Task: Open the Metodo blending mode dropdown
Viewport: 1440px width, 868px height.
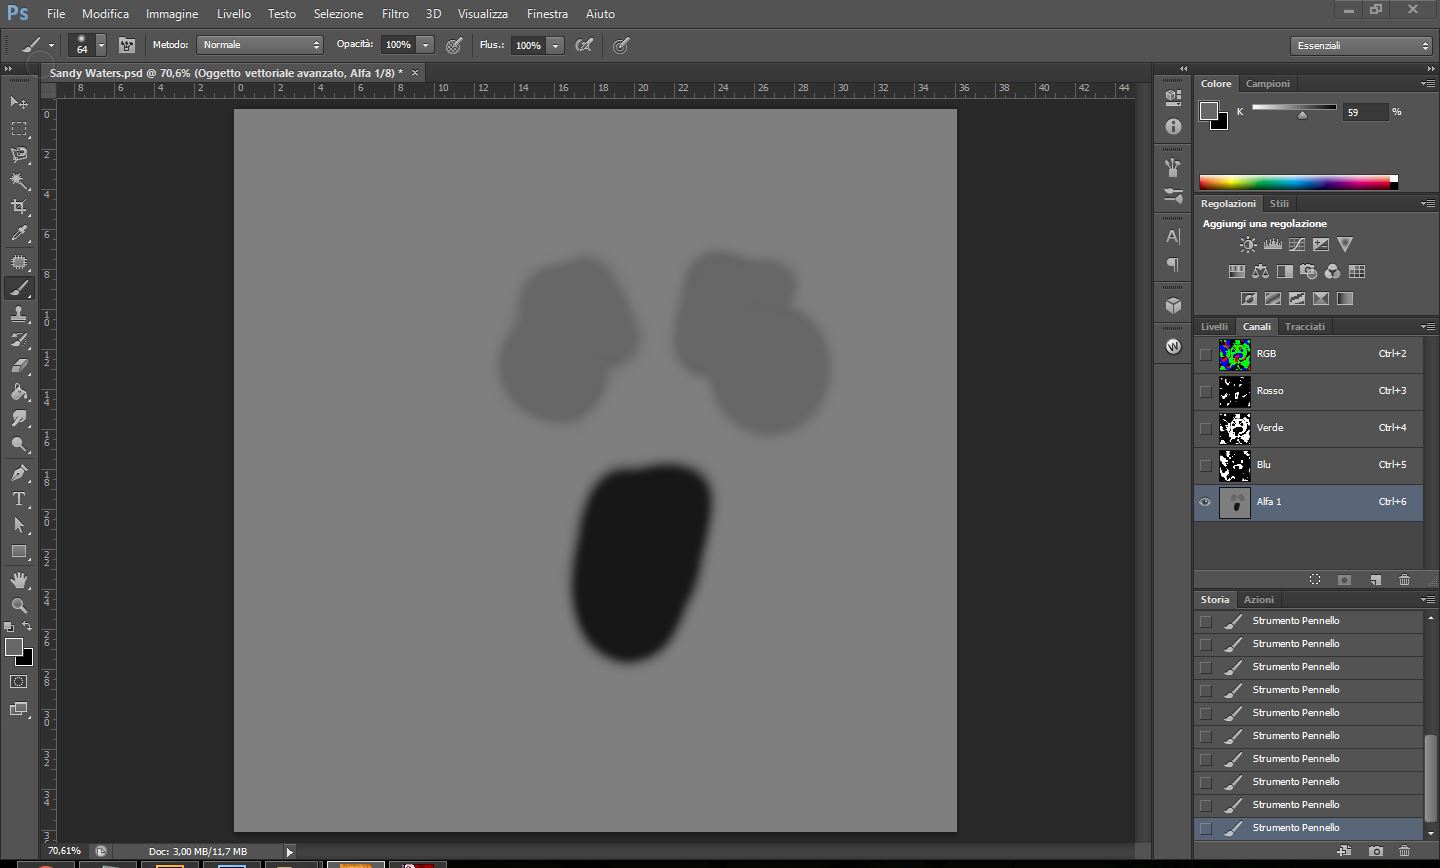Action: coord(260,45)
